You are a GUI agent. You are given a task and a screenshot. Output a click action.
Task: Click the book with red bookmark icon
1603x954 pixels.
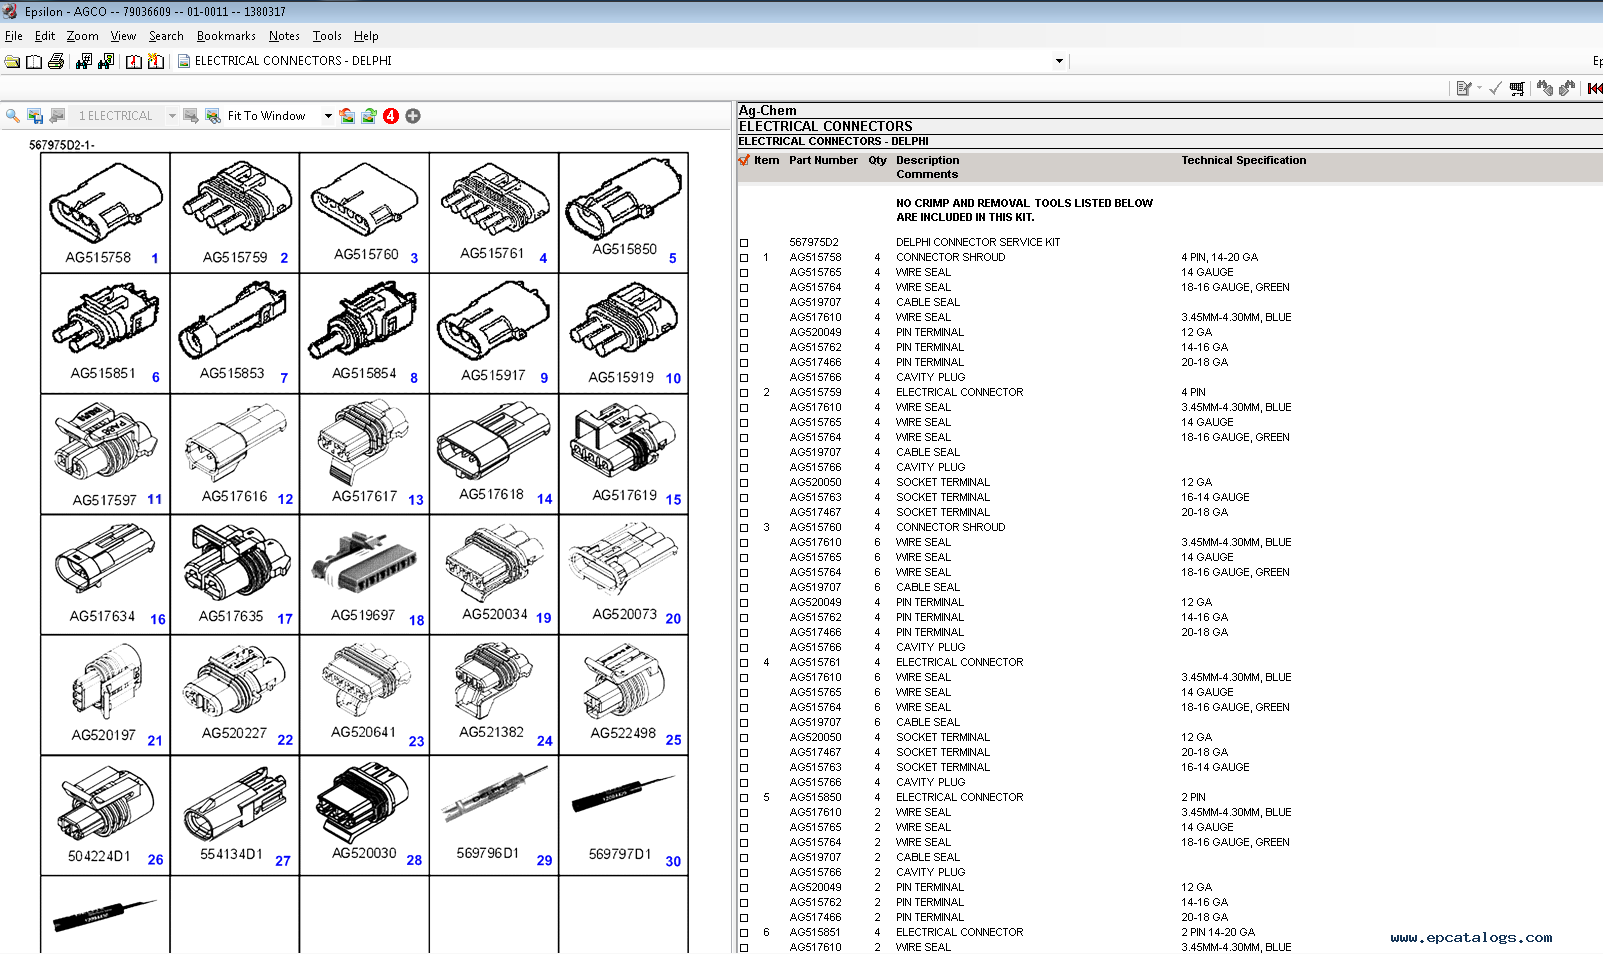tap(134, 61)
